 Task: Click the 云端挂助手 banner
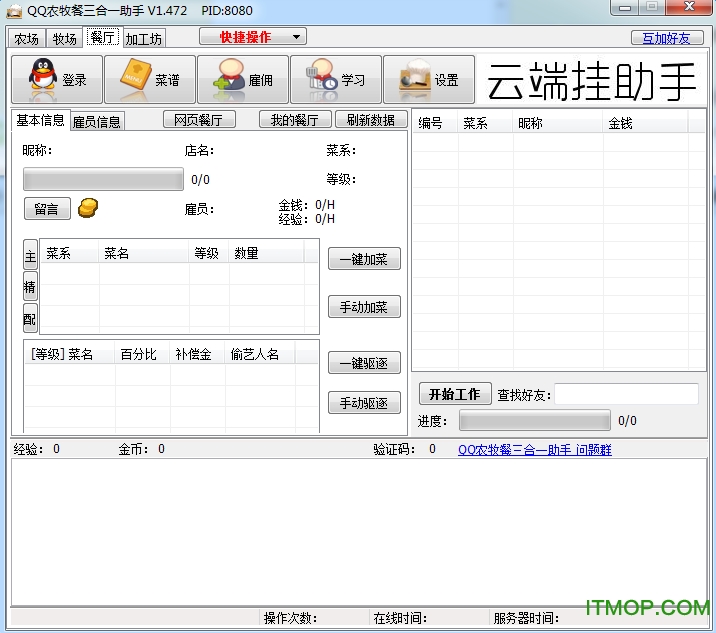point(591,80)
